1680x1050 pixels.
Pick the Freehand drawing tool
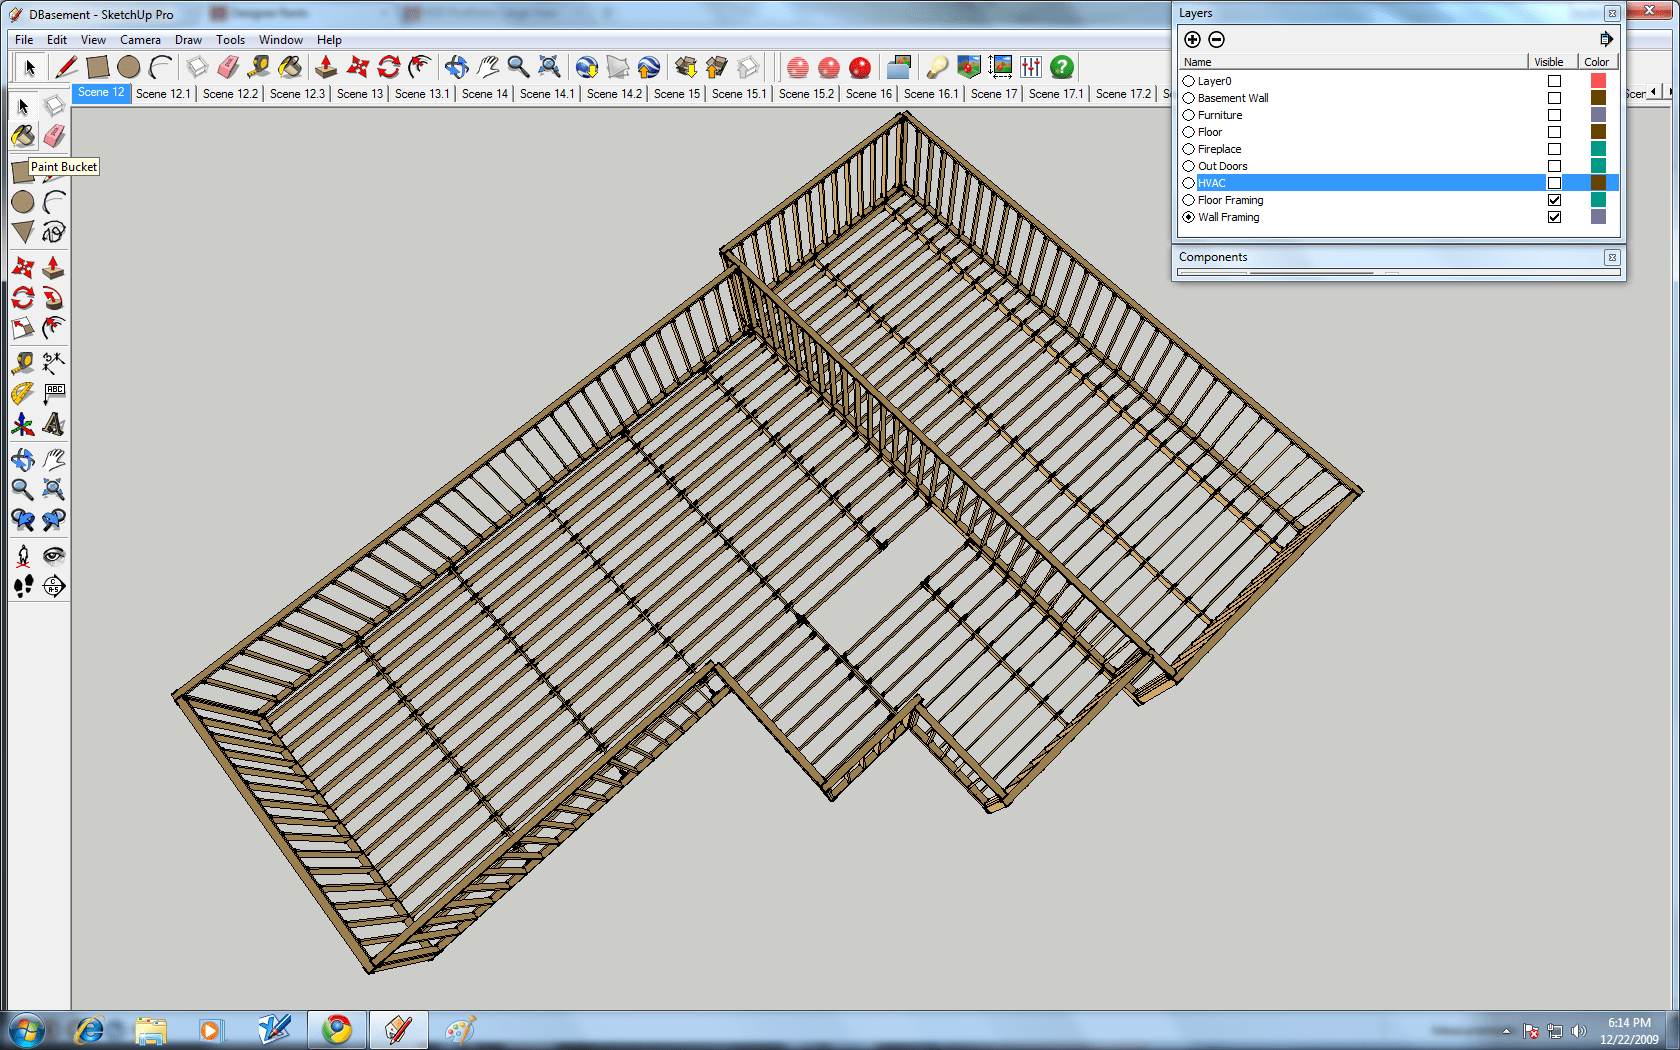tap(54, 232)
